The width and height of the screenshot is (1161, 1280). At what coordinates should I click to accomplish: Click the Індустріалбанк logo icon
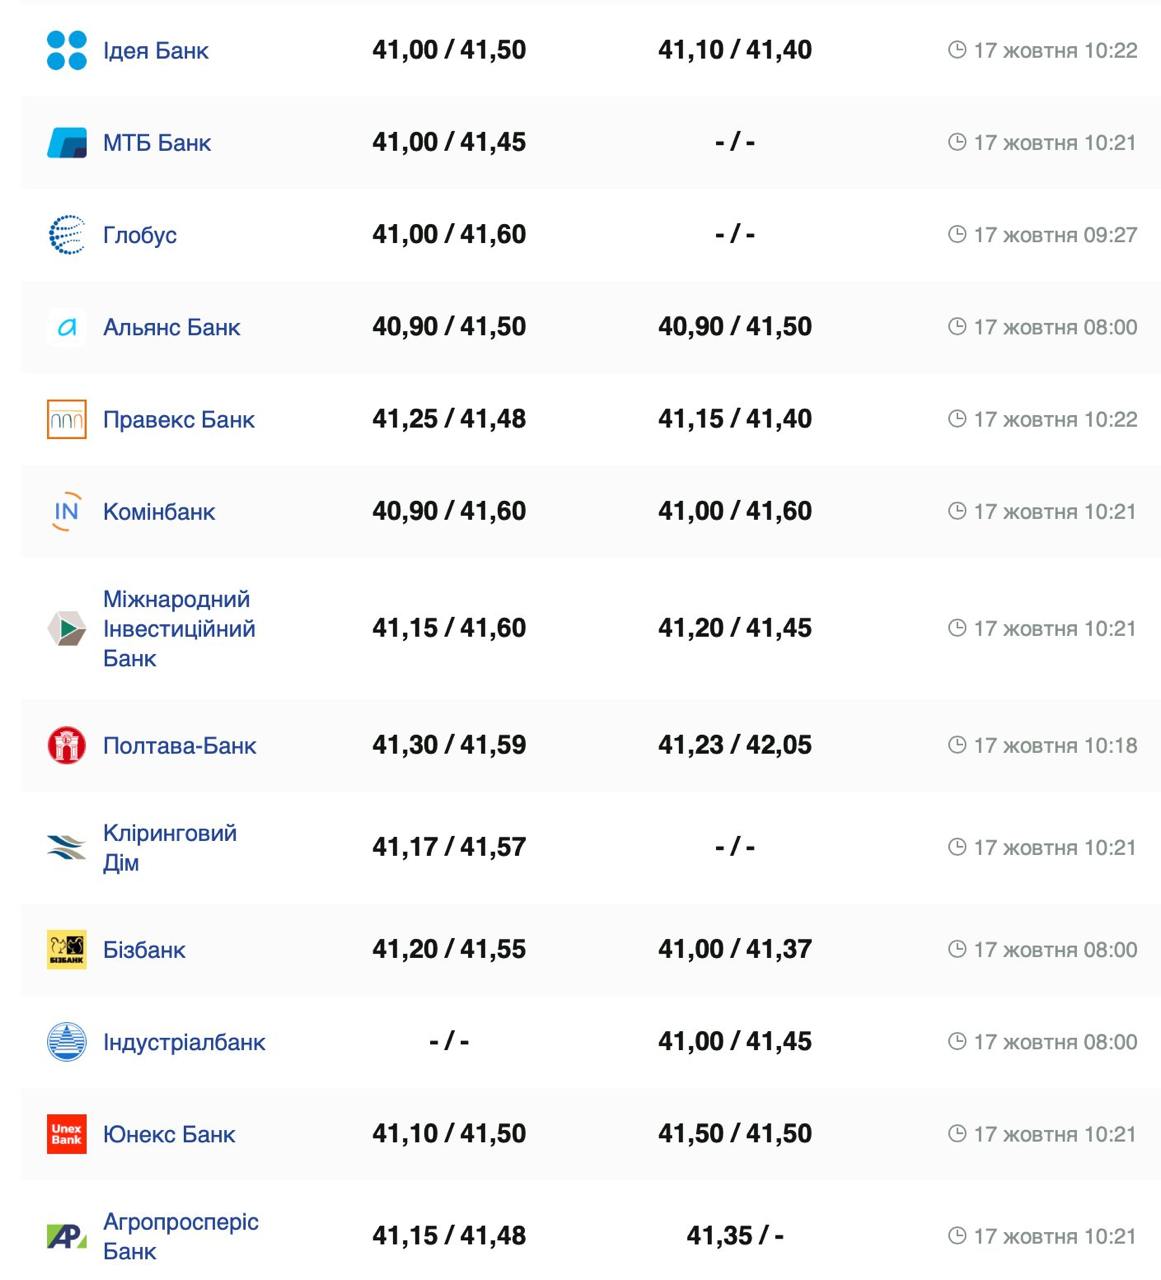pyautogui.click(x=67, y=1042)
